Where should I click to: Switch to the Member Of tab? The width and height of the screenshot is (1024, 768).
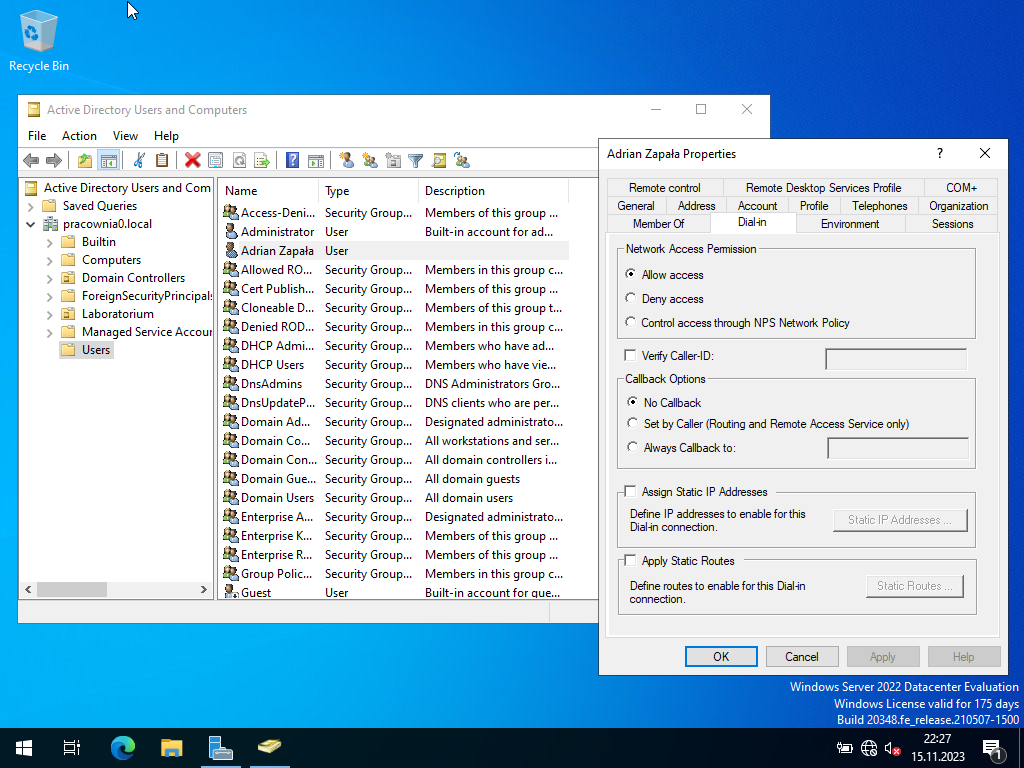click(658, 223)
